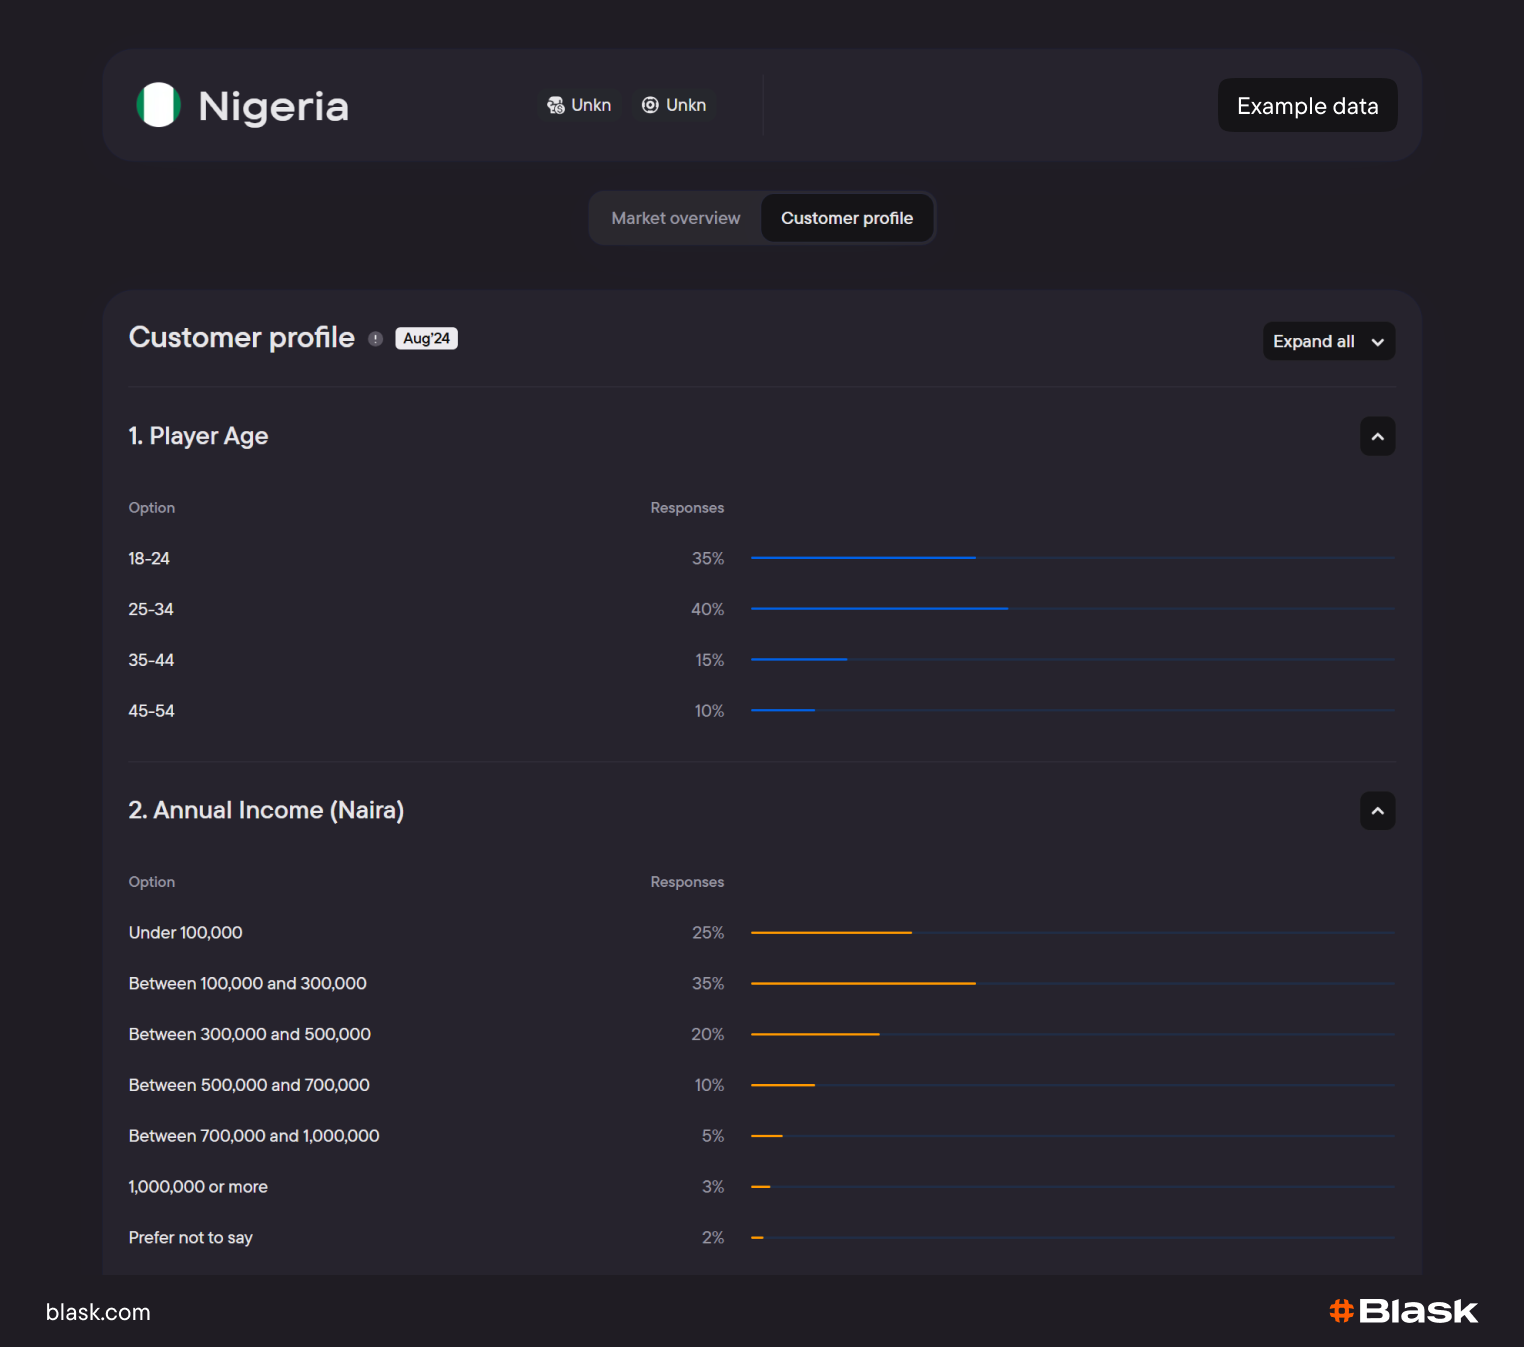Screen dimensions: 1524x1347
Task: Open the Expand all dropdown
Action: [1328, 341]
